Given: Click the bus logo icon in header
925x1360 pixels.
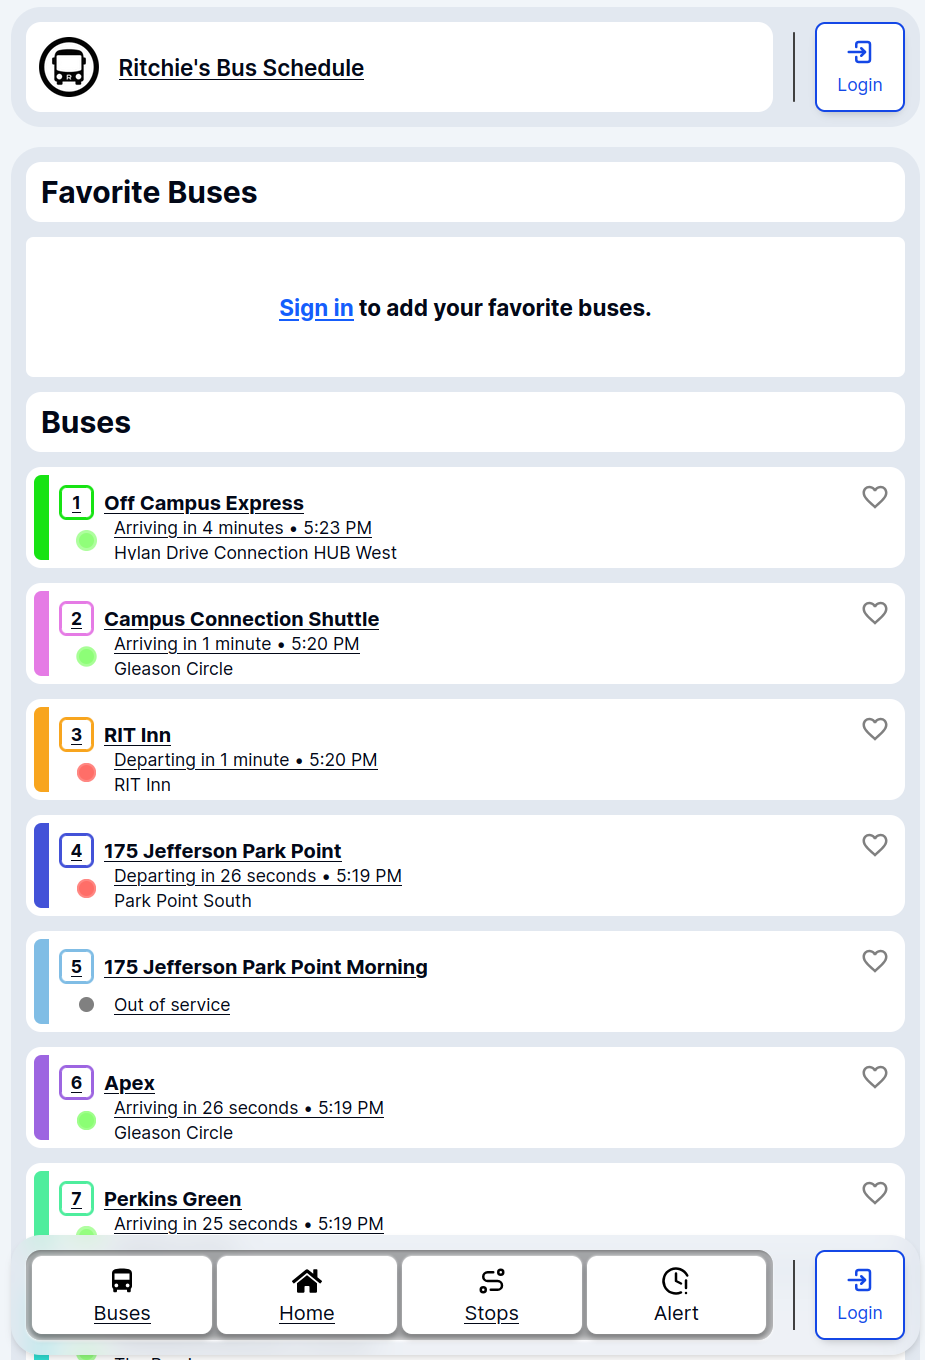Looking at the screenshot, I should [69, 67].
